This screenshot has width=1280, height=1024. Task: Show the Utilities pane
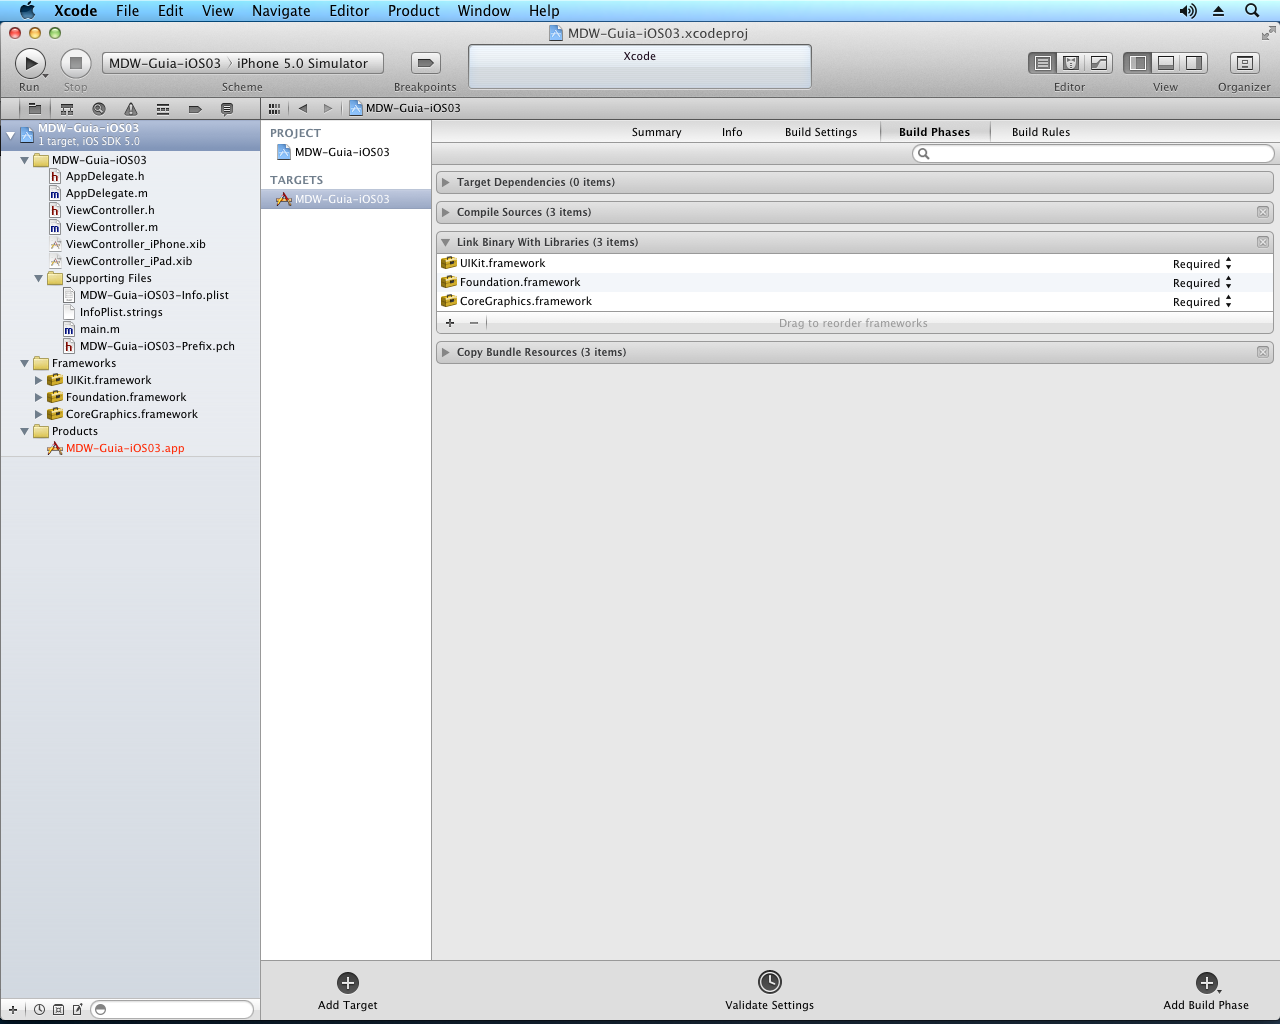pos(1193,63)
